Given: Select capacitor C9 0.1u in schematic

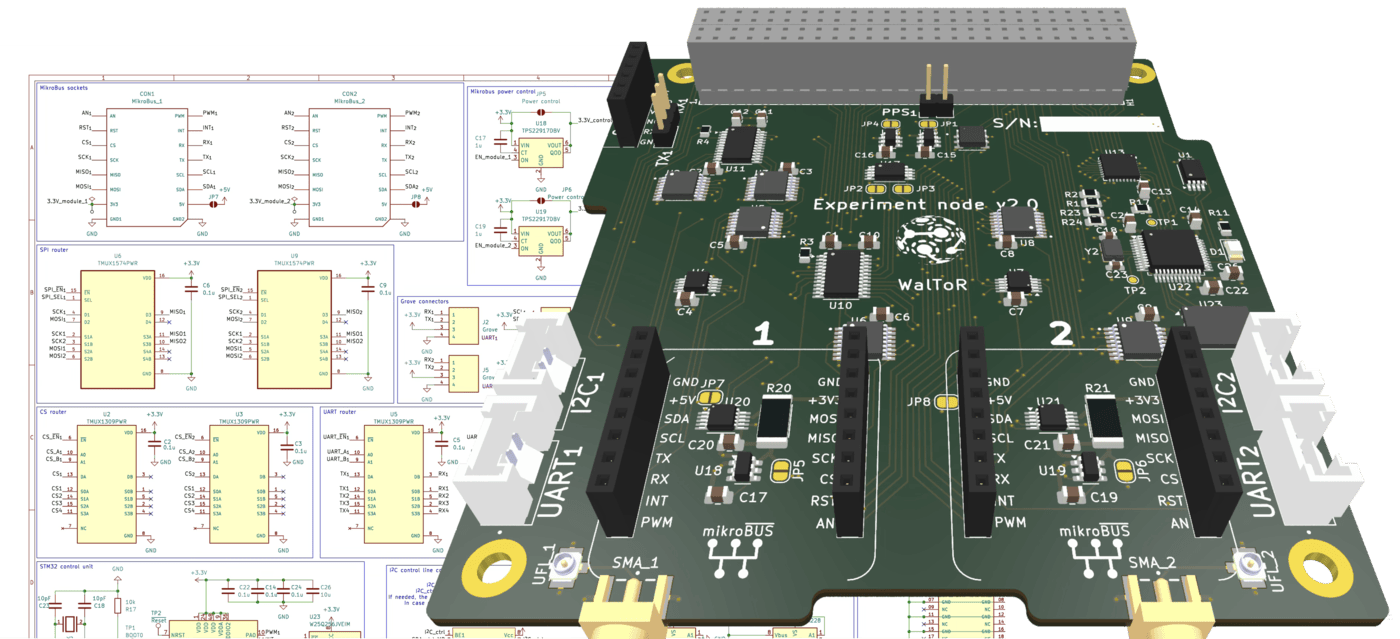Looking at the screenshot, I should 369,287.
